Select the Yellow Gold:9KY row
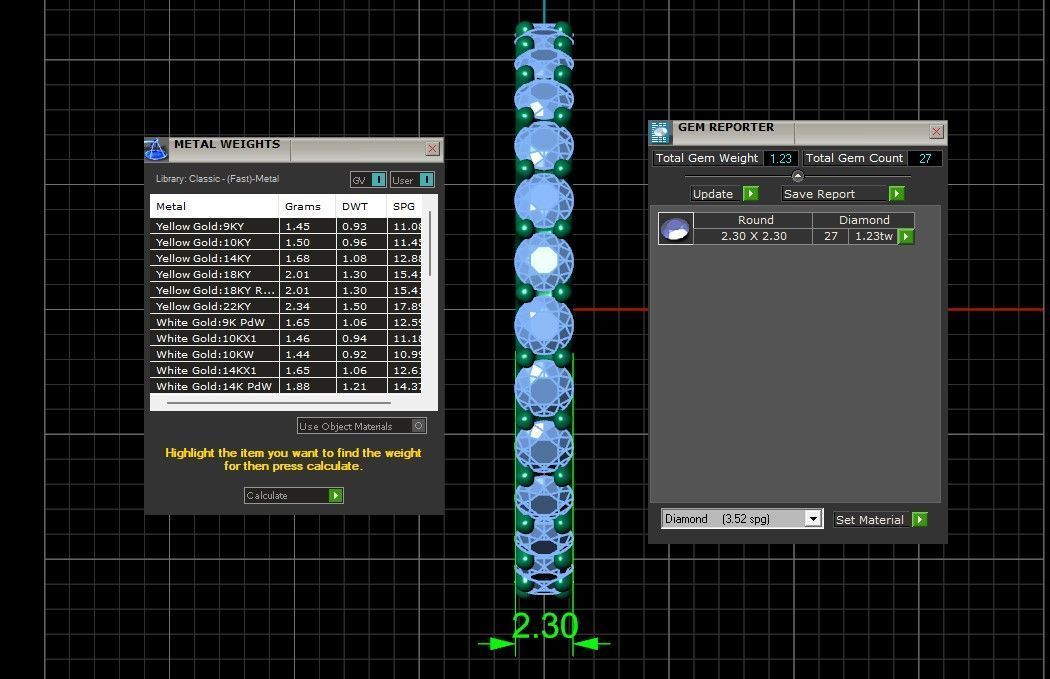Image resolution: width=1050 pixels, height=679 pixels. tap(286, 226)
